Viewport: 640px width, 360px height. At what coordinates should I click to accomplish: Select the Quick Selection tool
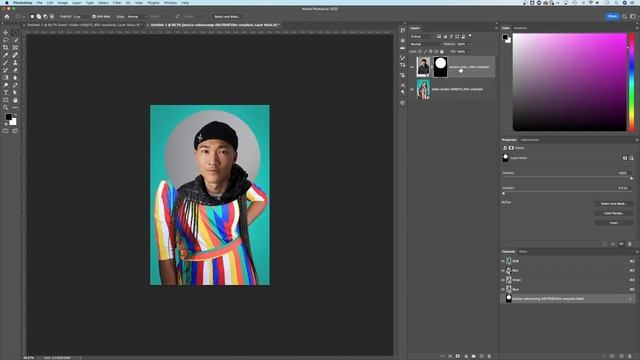(x=15, y=40)
